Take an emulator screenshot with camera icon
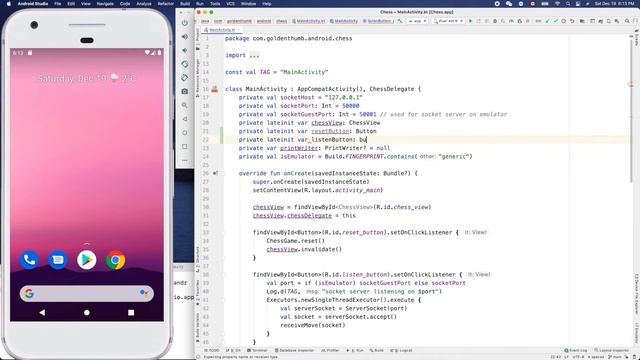 pyautogui.click(x=185, y=91)
